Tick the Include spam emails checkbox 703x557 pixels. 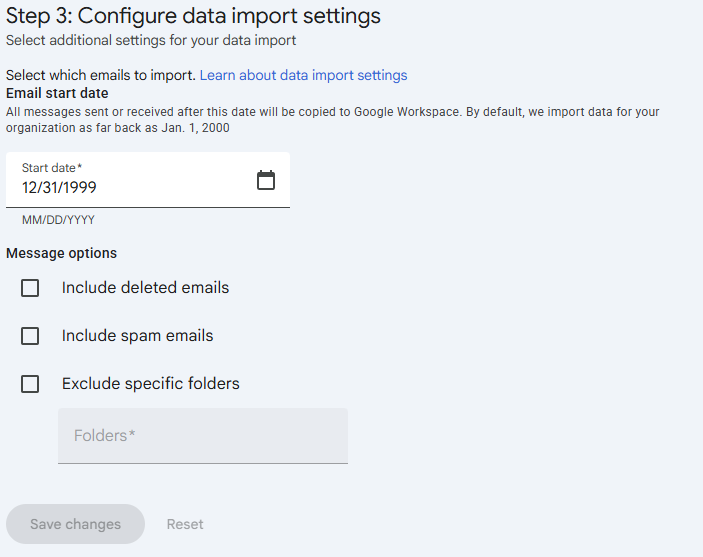click(30, 336)
